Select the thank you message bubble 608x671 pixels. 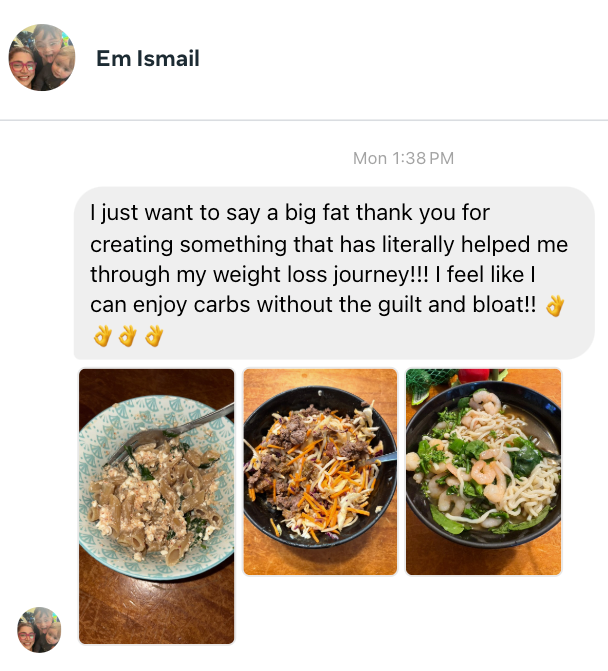[334, 273]
